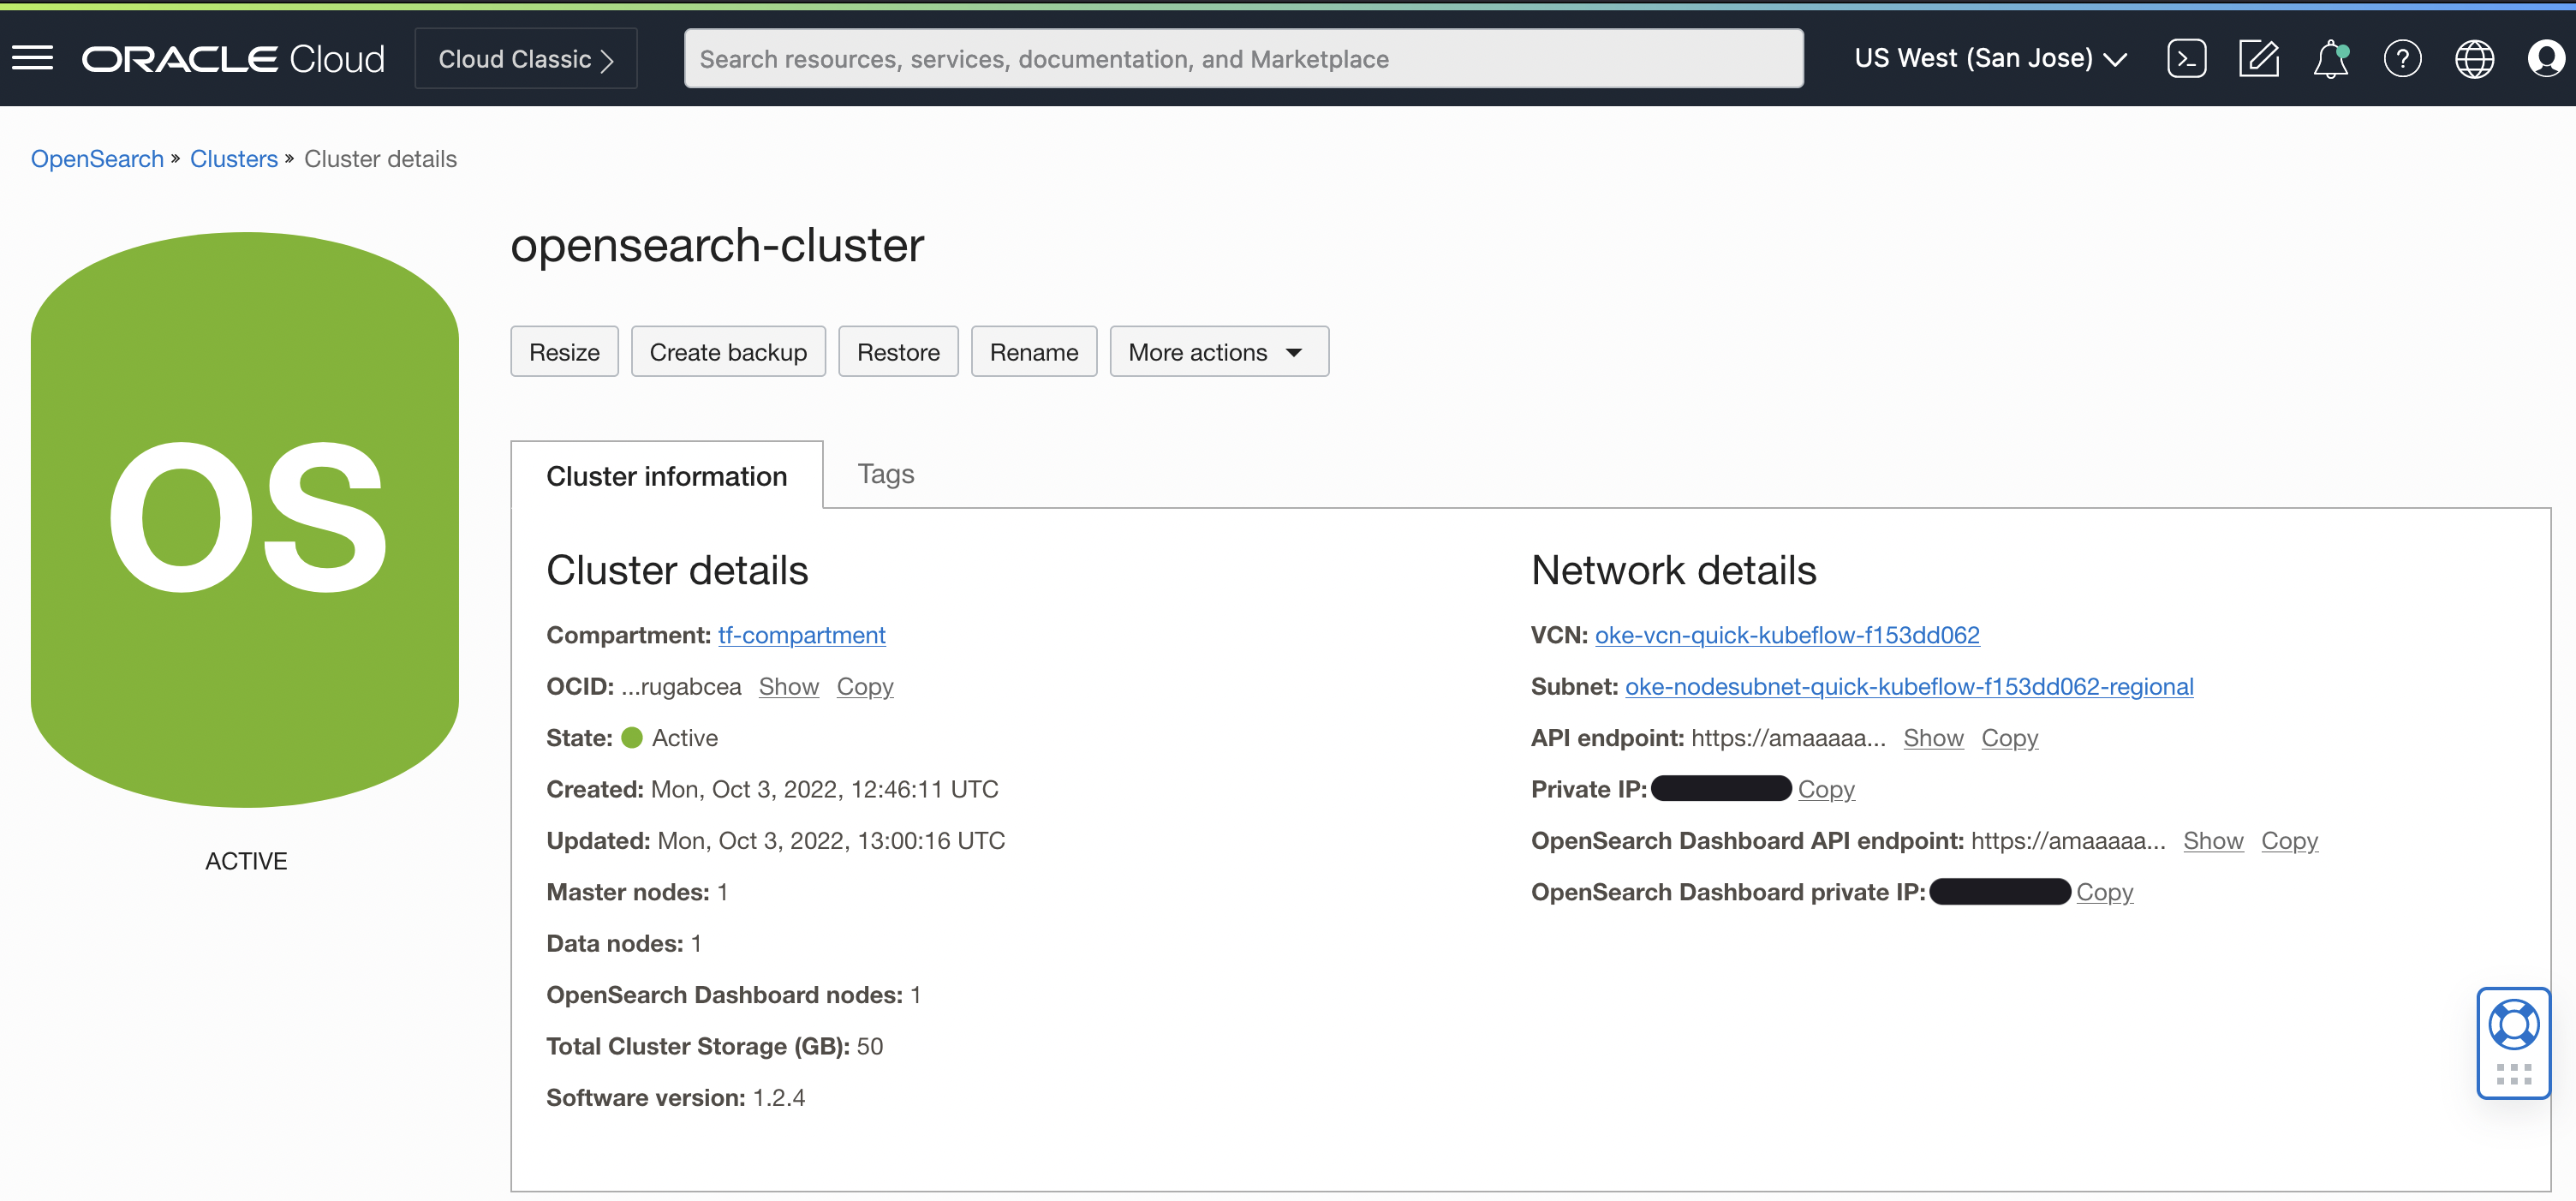Click the green Active state indicator

(x=633, y=737)
